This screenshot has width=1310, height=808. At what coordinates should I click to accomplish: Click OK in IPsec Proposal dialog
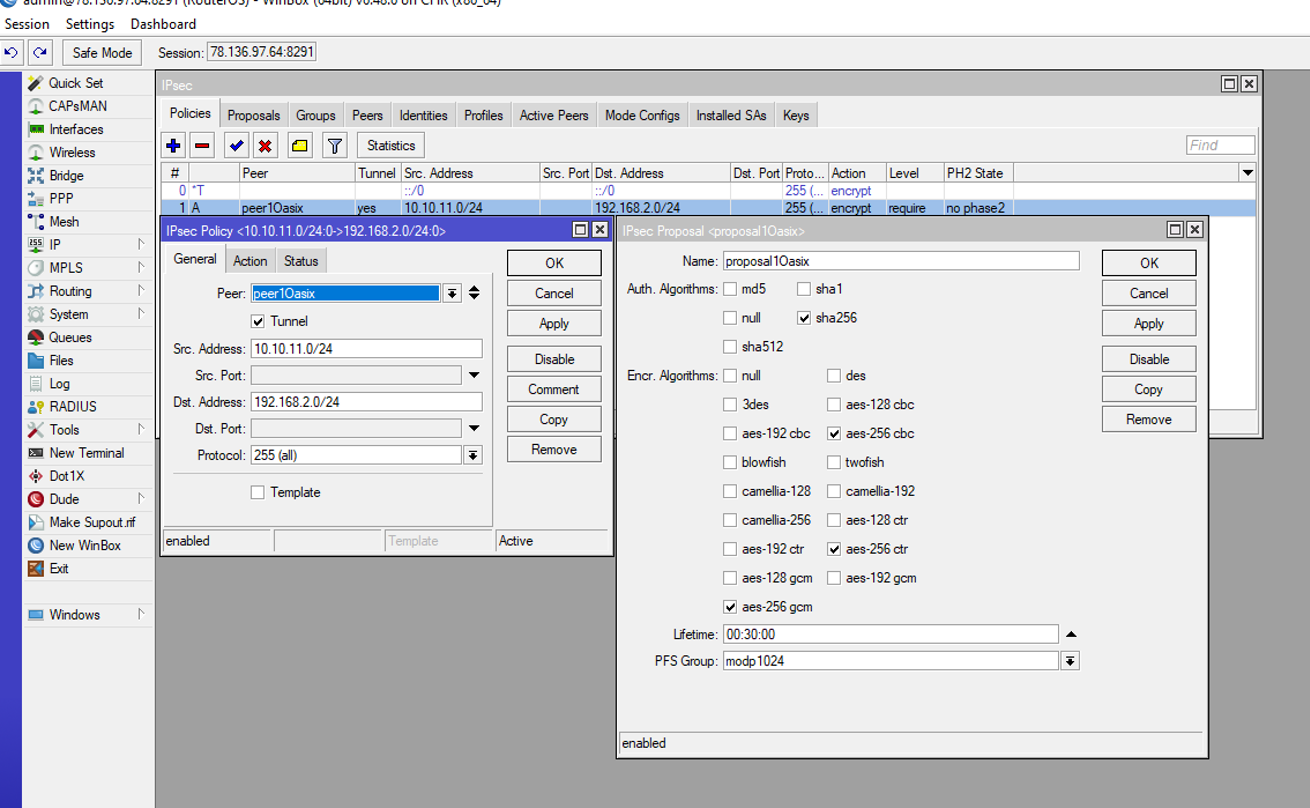click(x=1149, y=263)
